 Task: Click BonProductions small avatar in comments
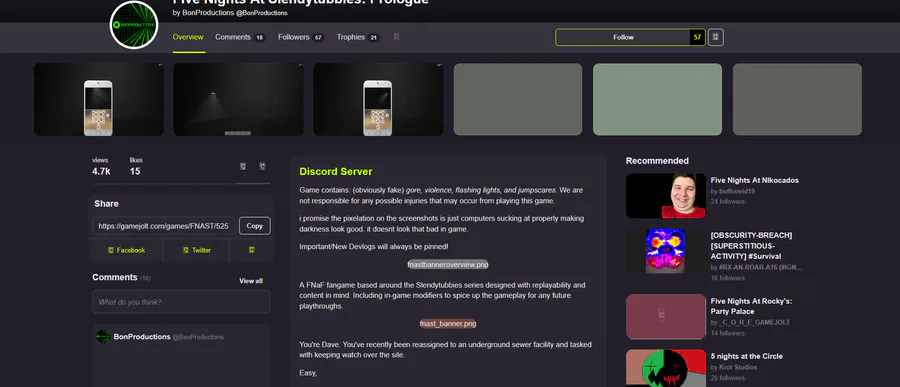click(x=103, y=336)
